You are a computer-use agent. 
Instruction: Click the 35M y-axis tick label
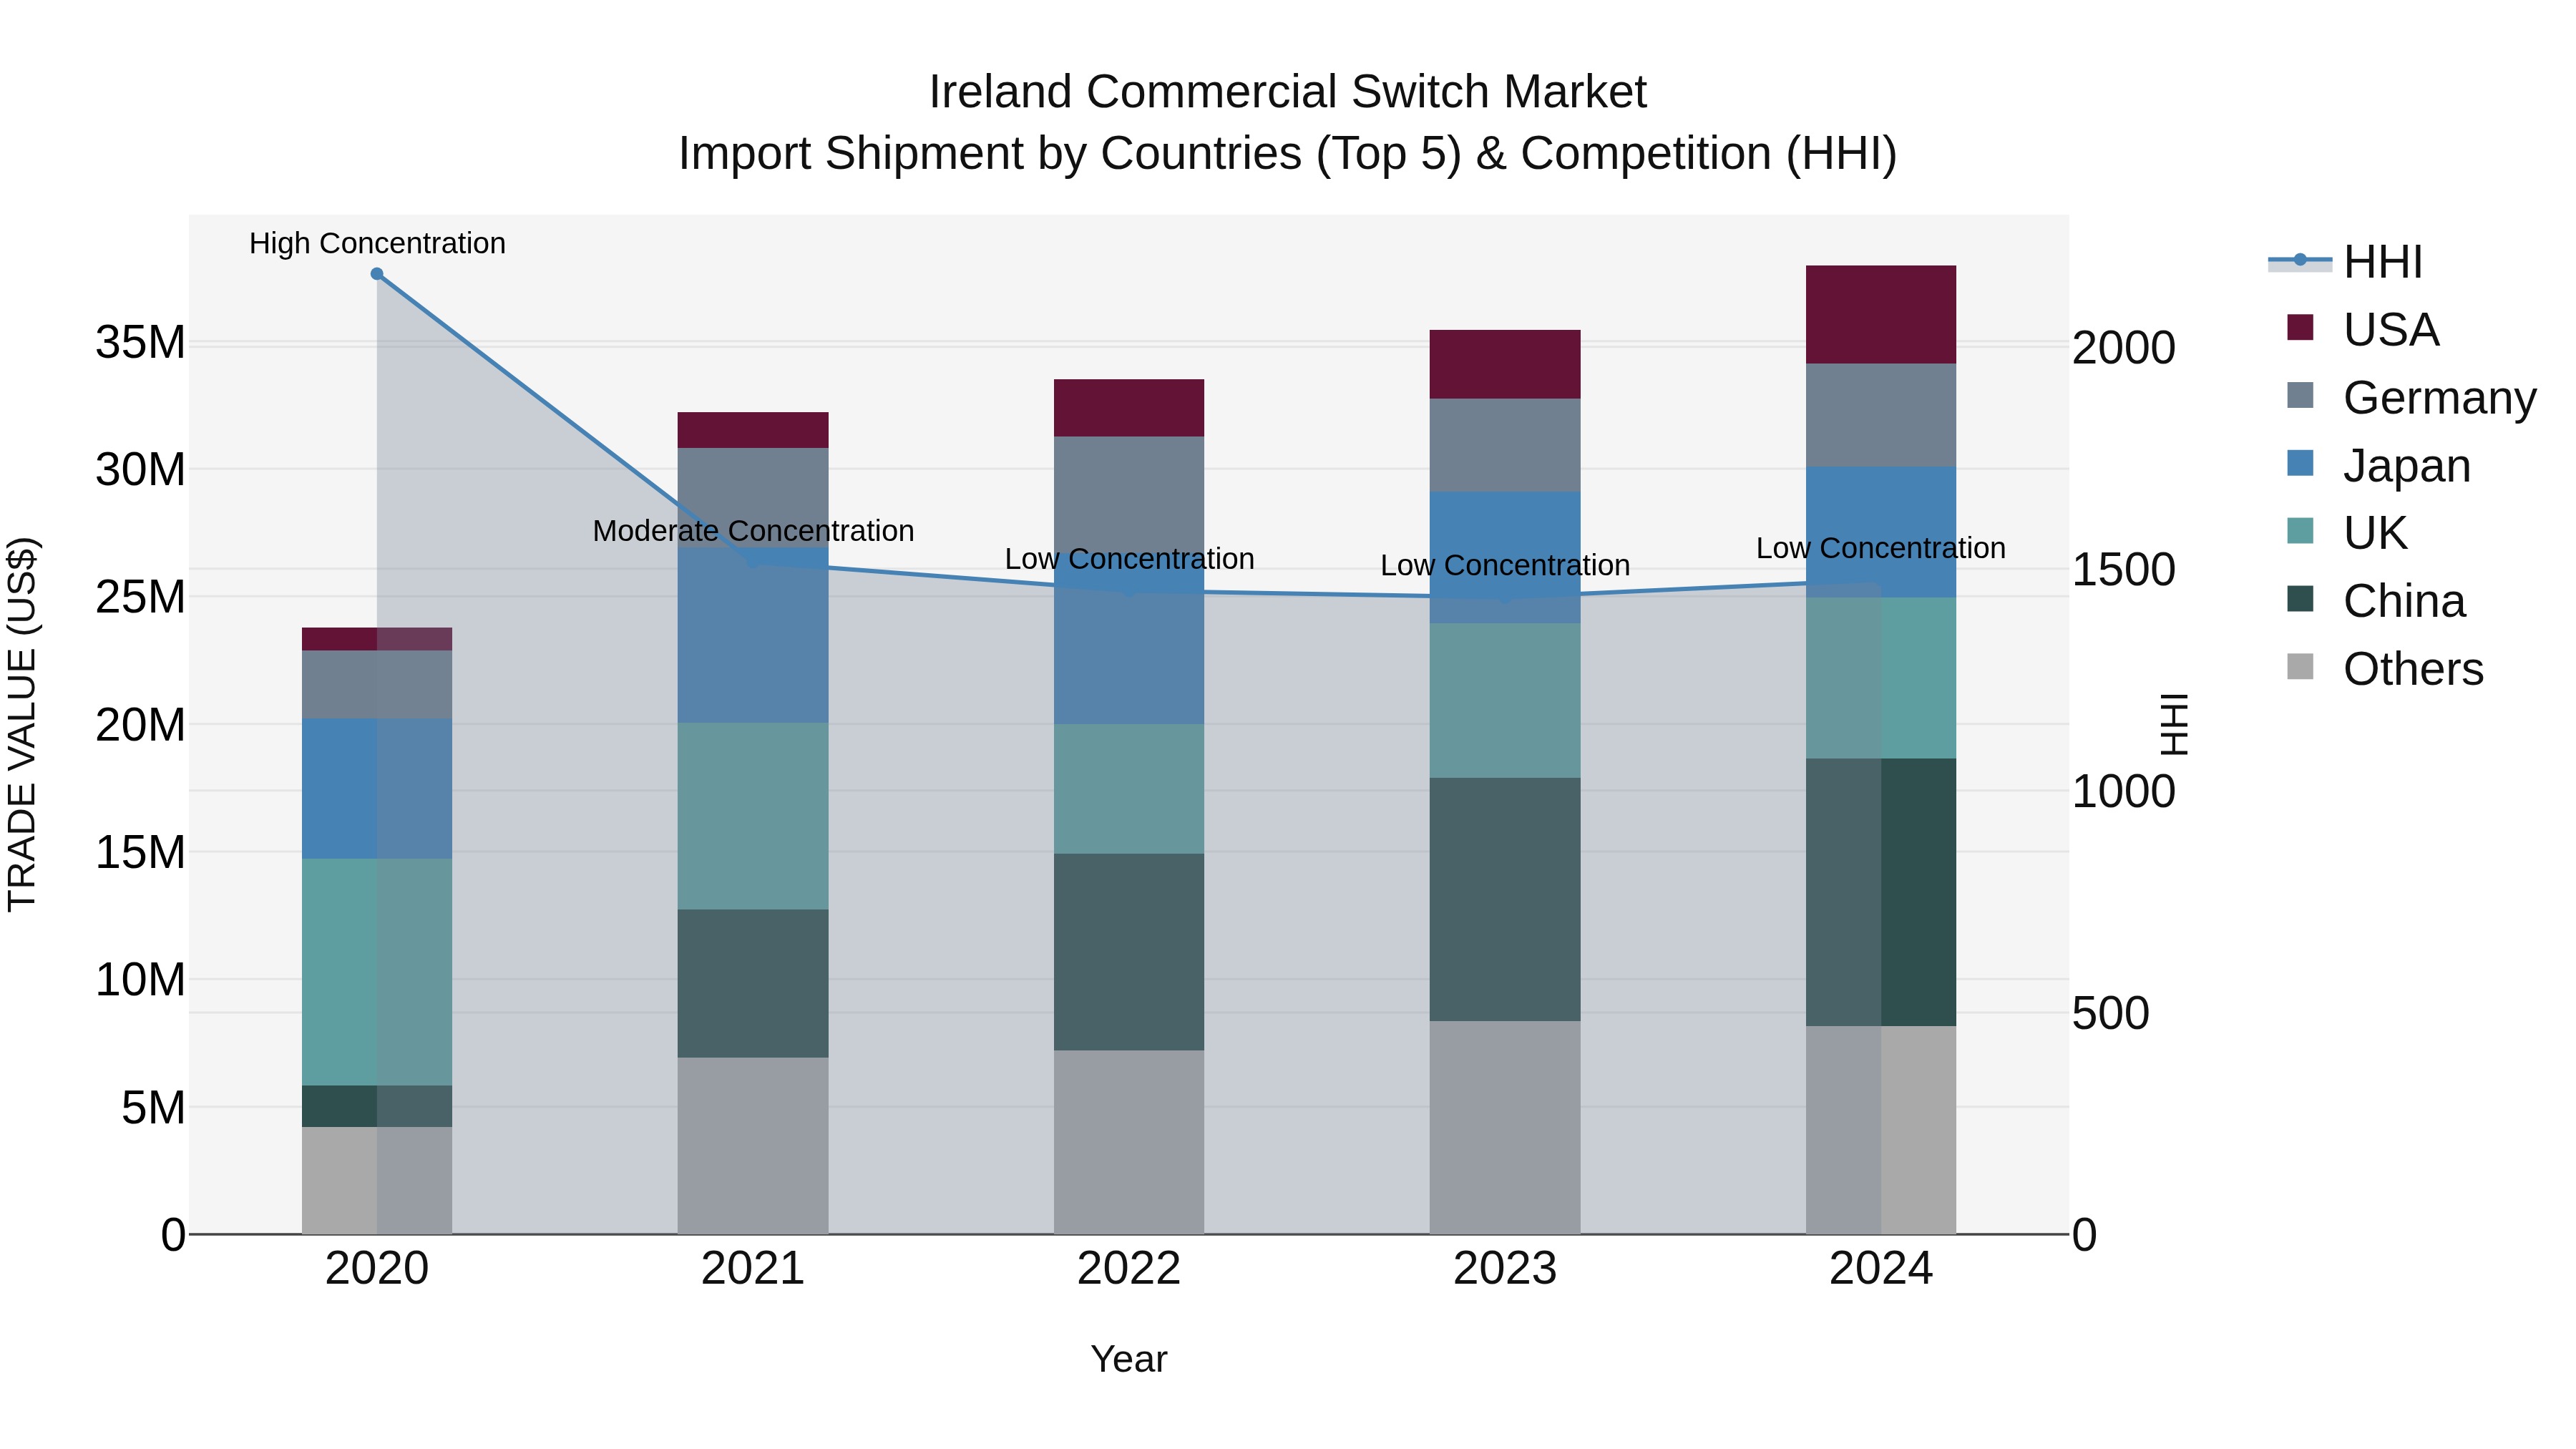click(x=140, y=343)
